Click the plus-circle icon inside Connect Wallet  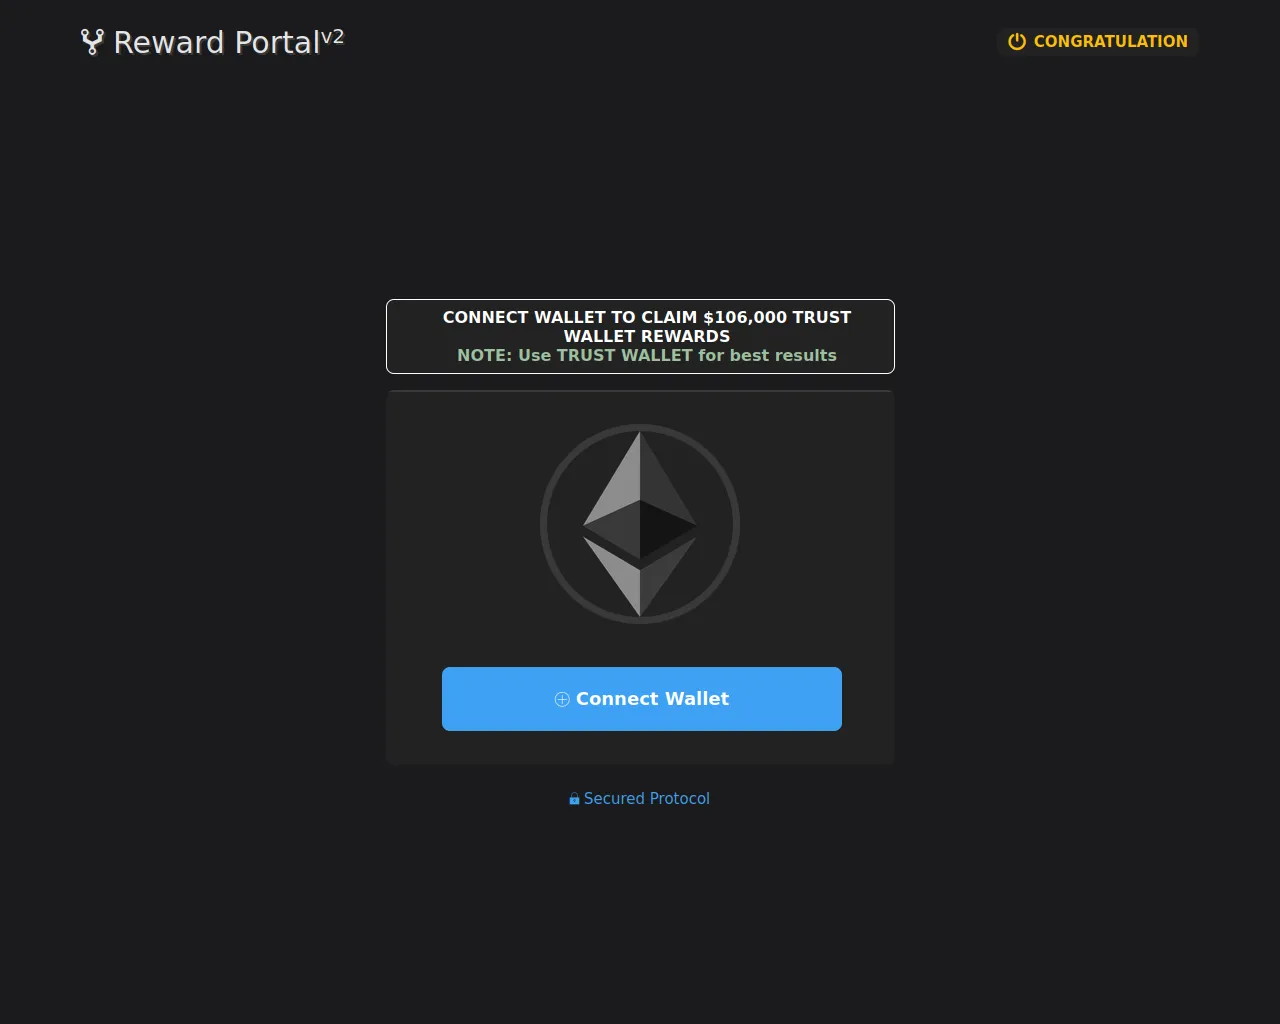point(562,699)
